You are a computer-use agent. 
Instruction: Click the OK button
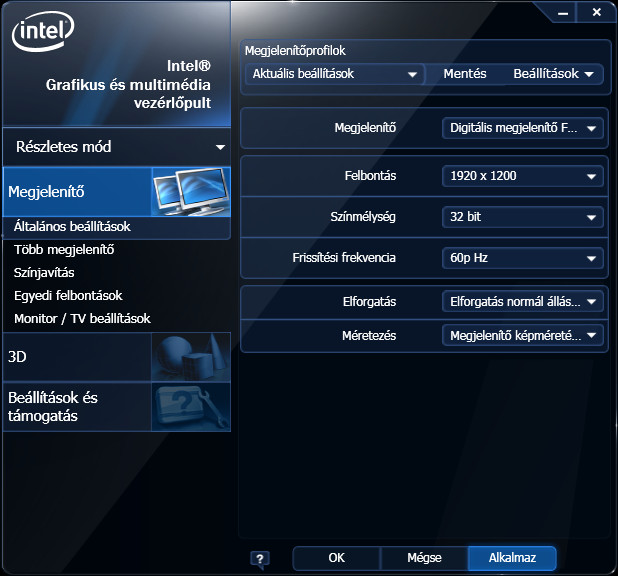337,558
